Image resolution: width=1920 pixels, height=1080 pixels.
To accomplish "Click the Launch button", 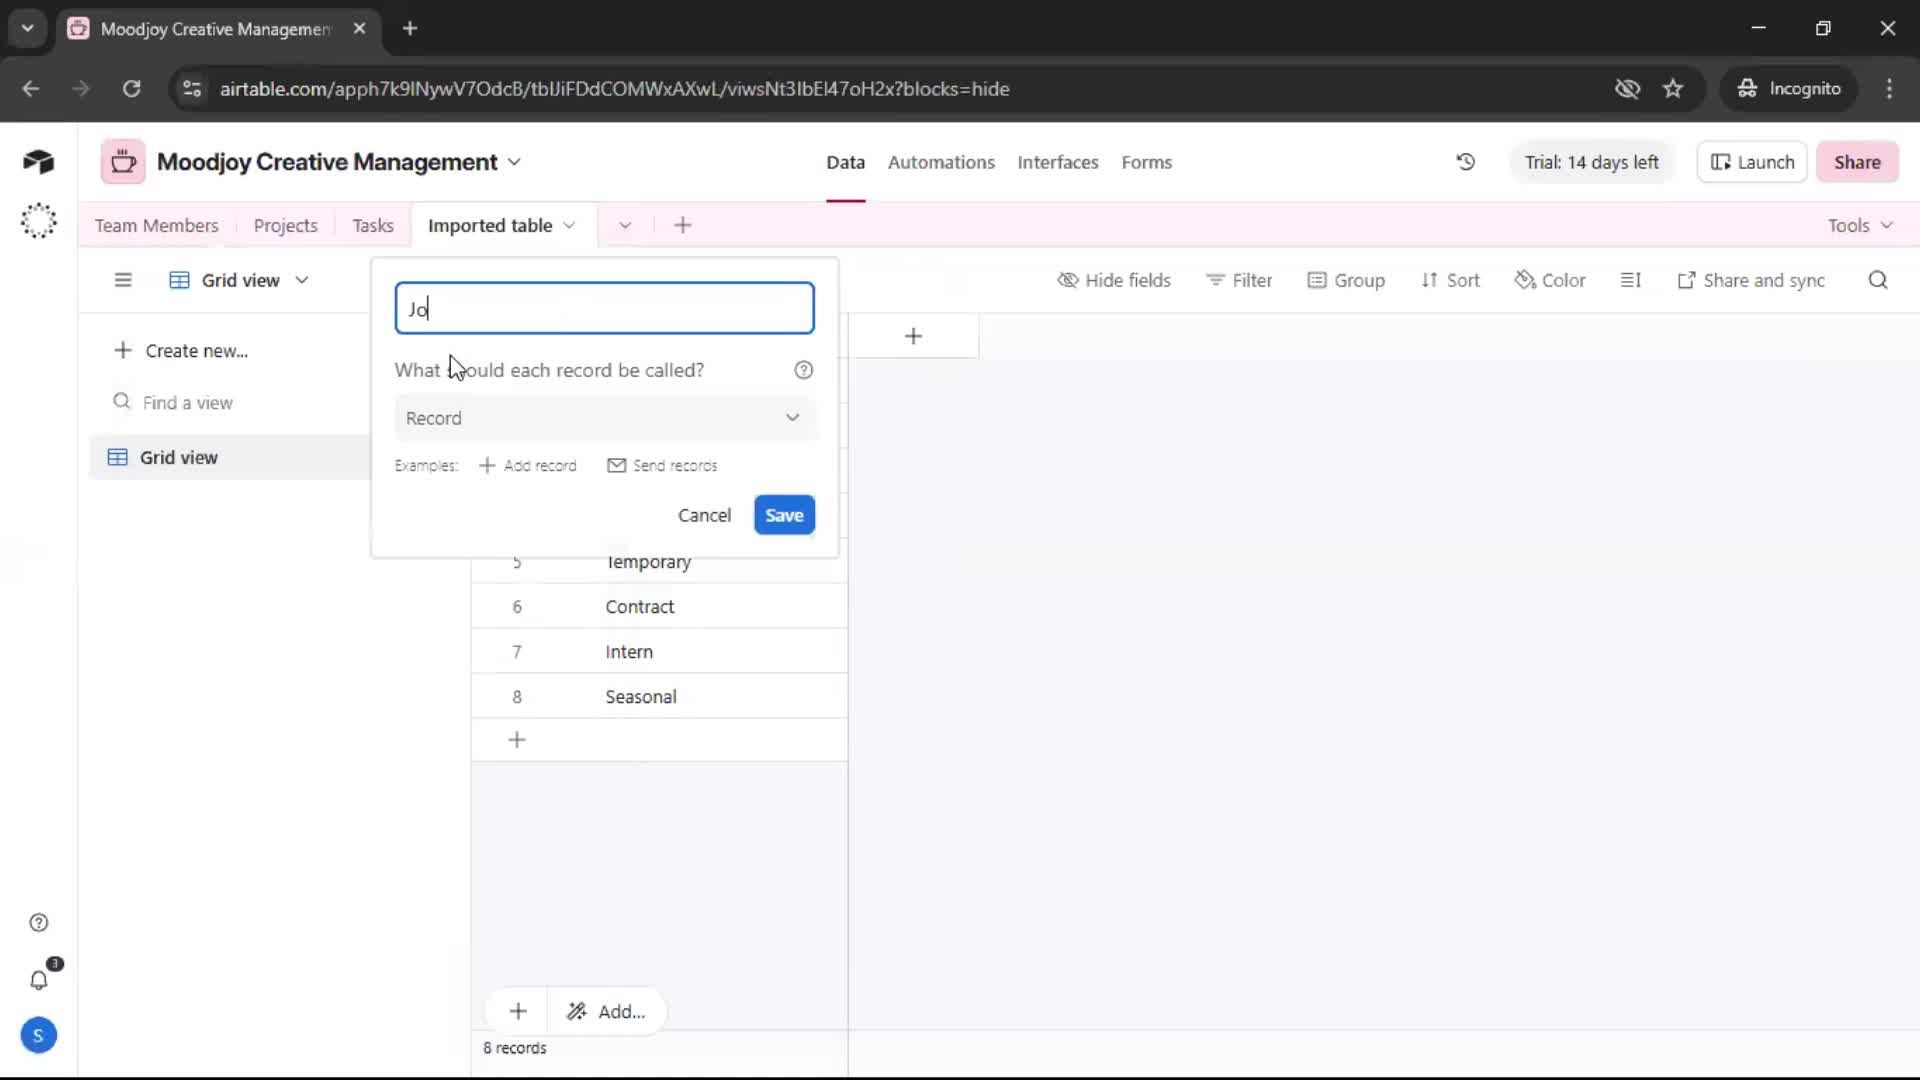I will (x=1752, y=162).
